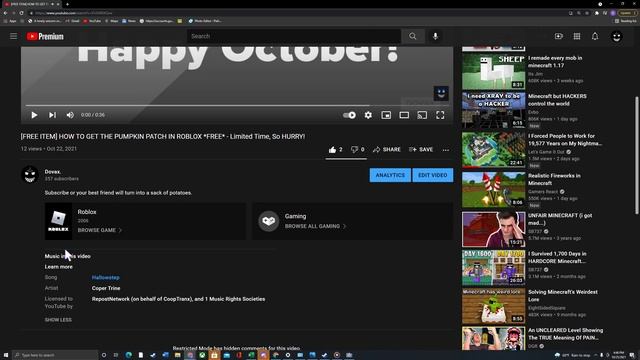Open the YouTube guide hamburger menu
The image size is (640, 360).
tap(13, 36)
